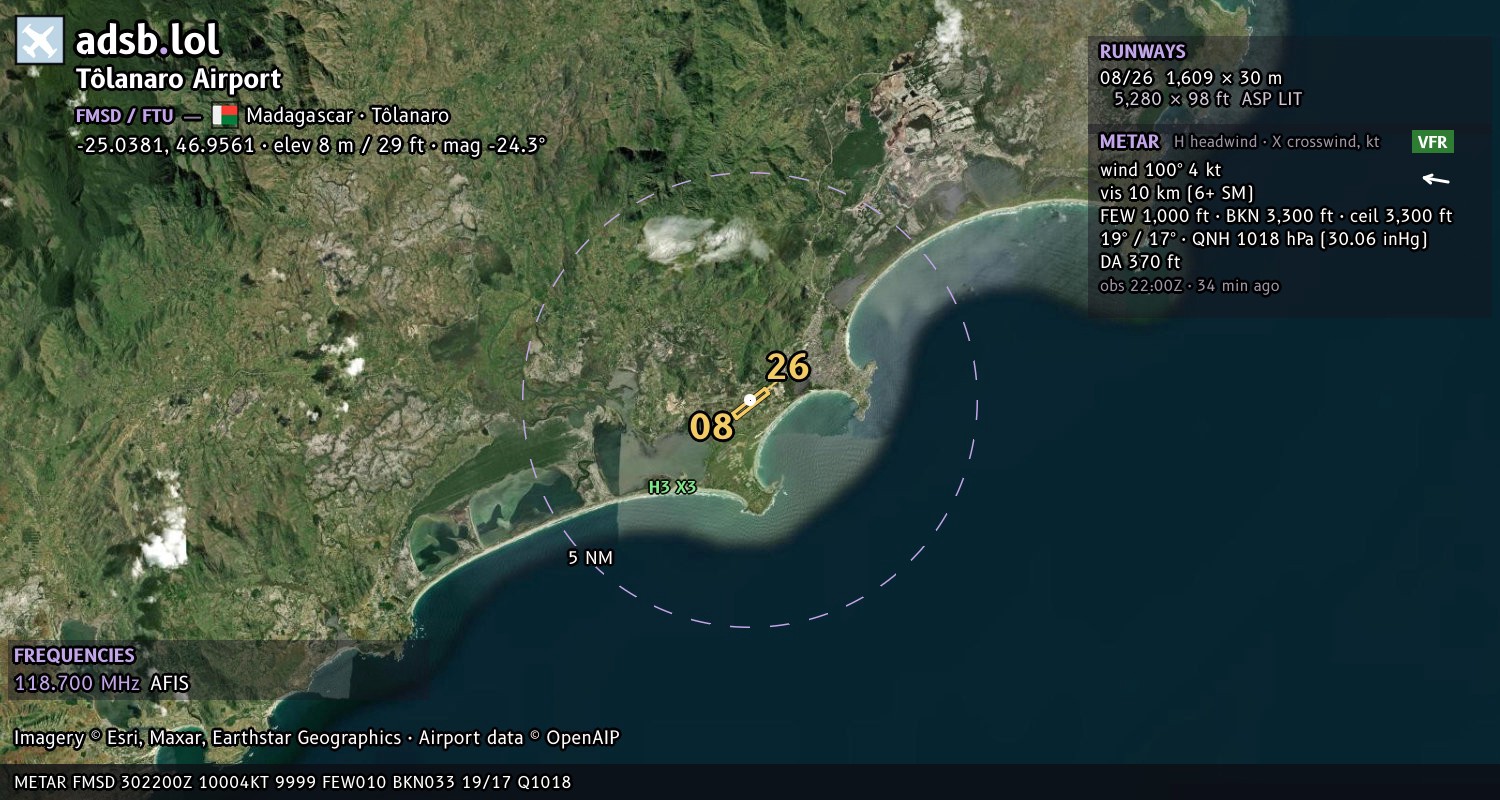
Task: Click the adsb.lol site title
Action: pyautogui.click(x=148, y=40)
